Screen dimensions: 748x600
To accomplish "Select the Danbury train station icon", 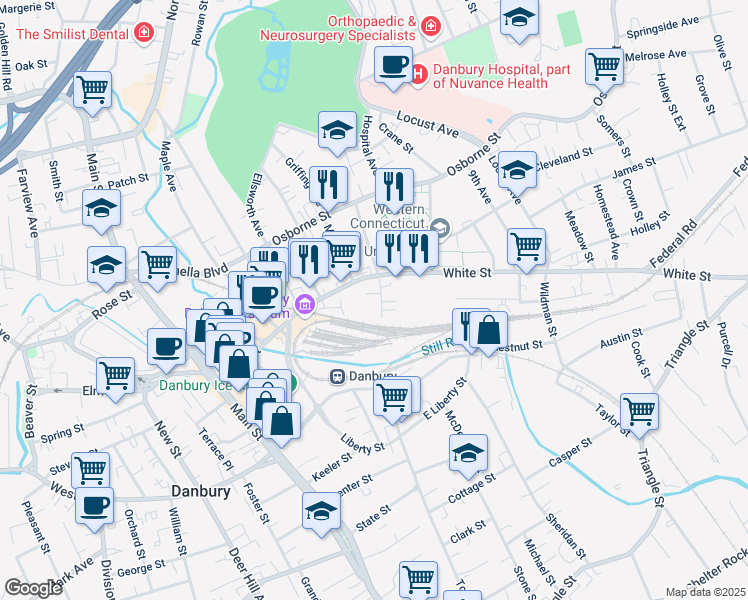I will tap(337, 377).
